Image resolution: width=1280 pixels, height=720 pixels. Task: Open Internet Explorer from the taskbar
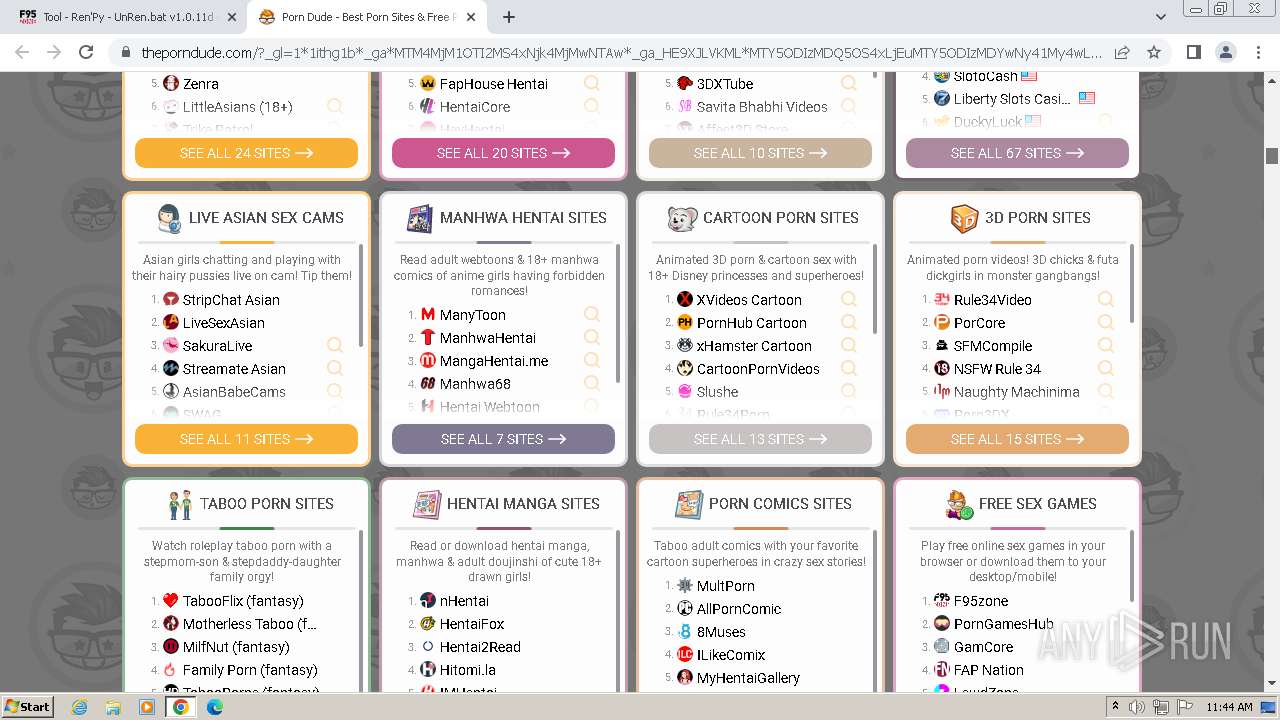79,707
